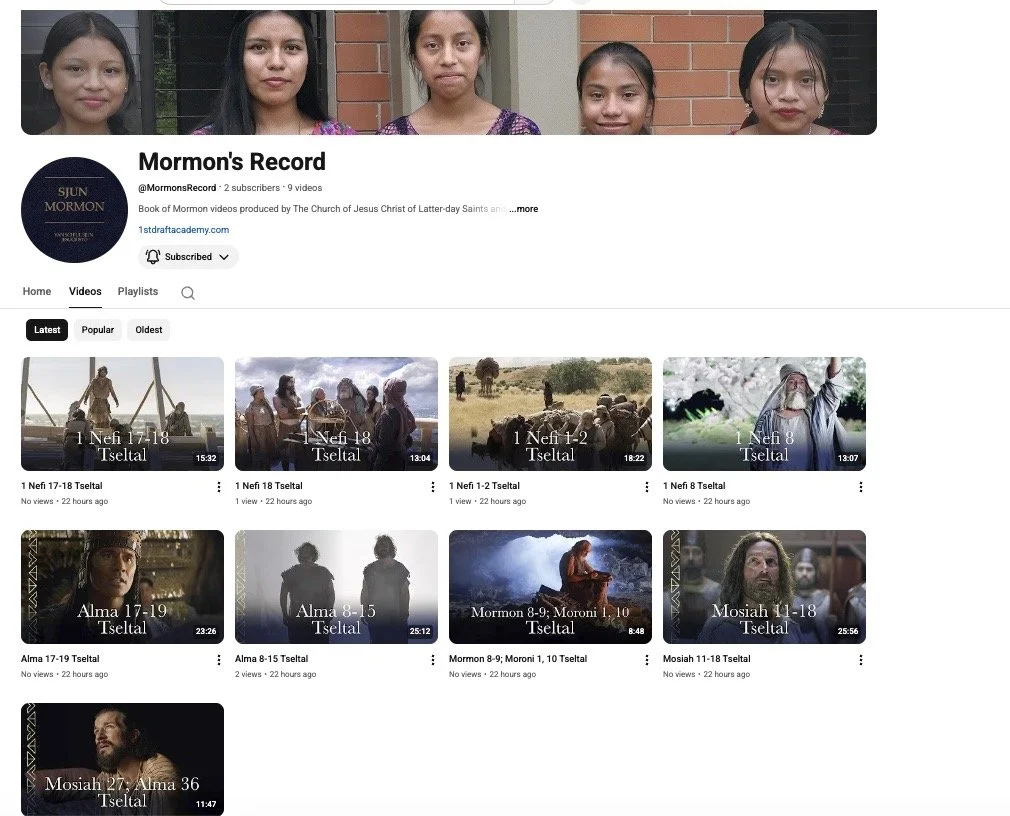Play the 1 Nefi 1-2 Tseltal thumbnail
The width and height of the screenshot is (1010, 816).
click(550, 413)
